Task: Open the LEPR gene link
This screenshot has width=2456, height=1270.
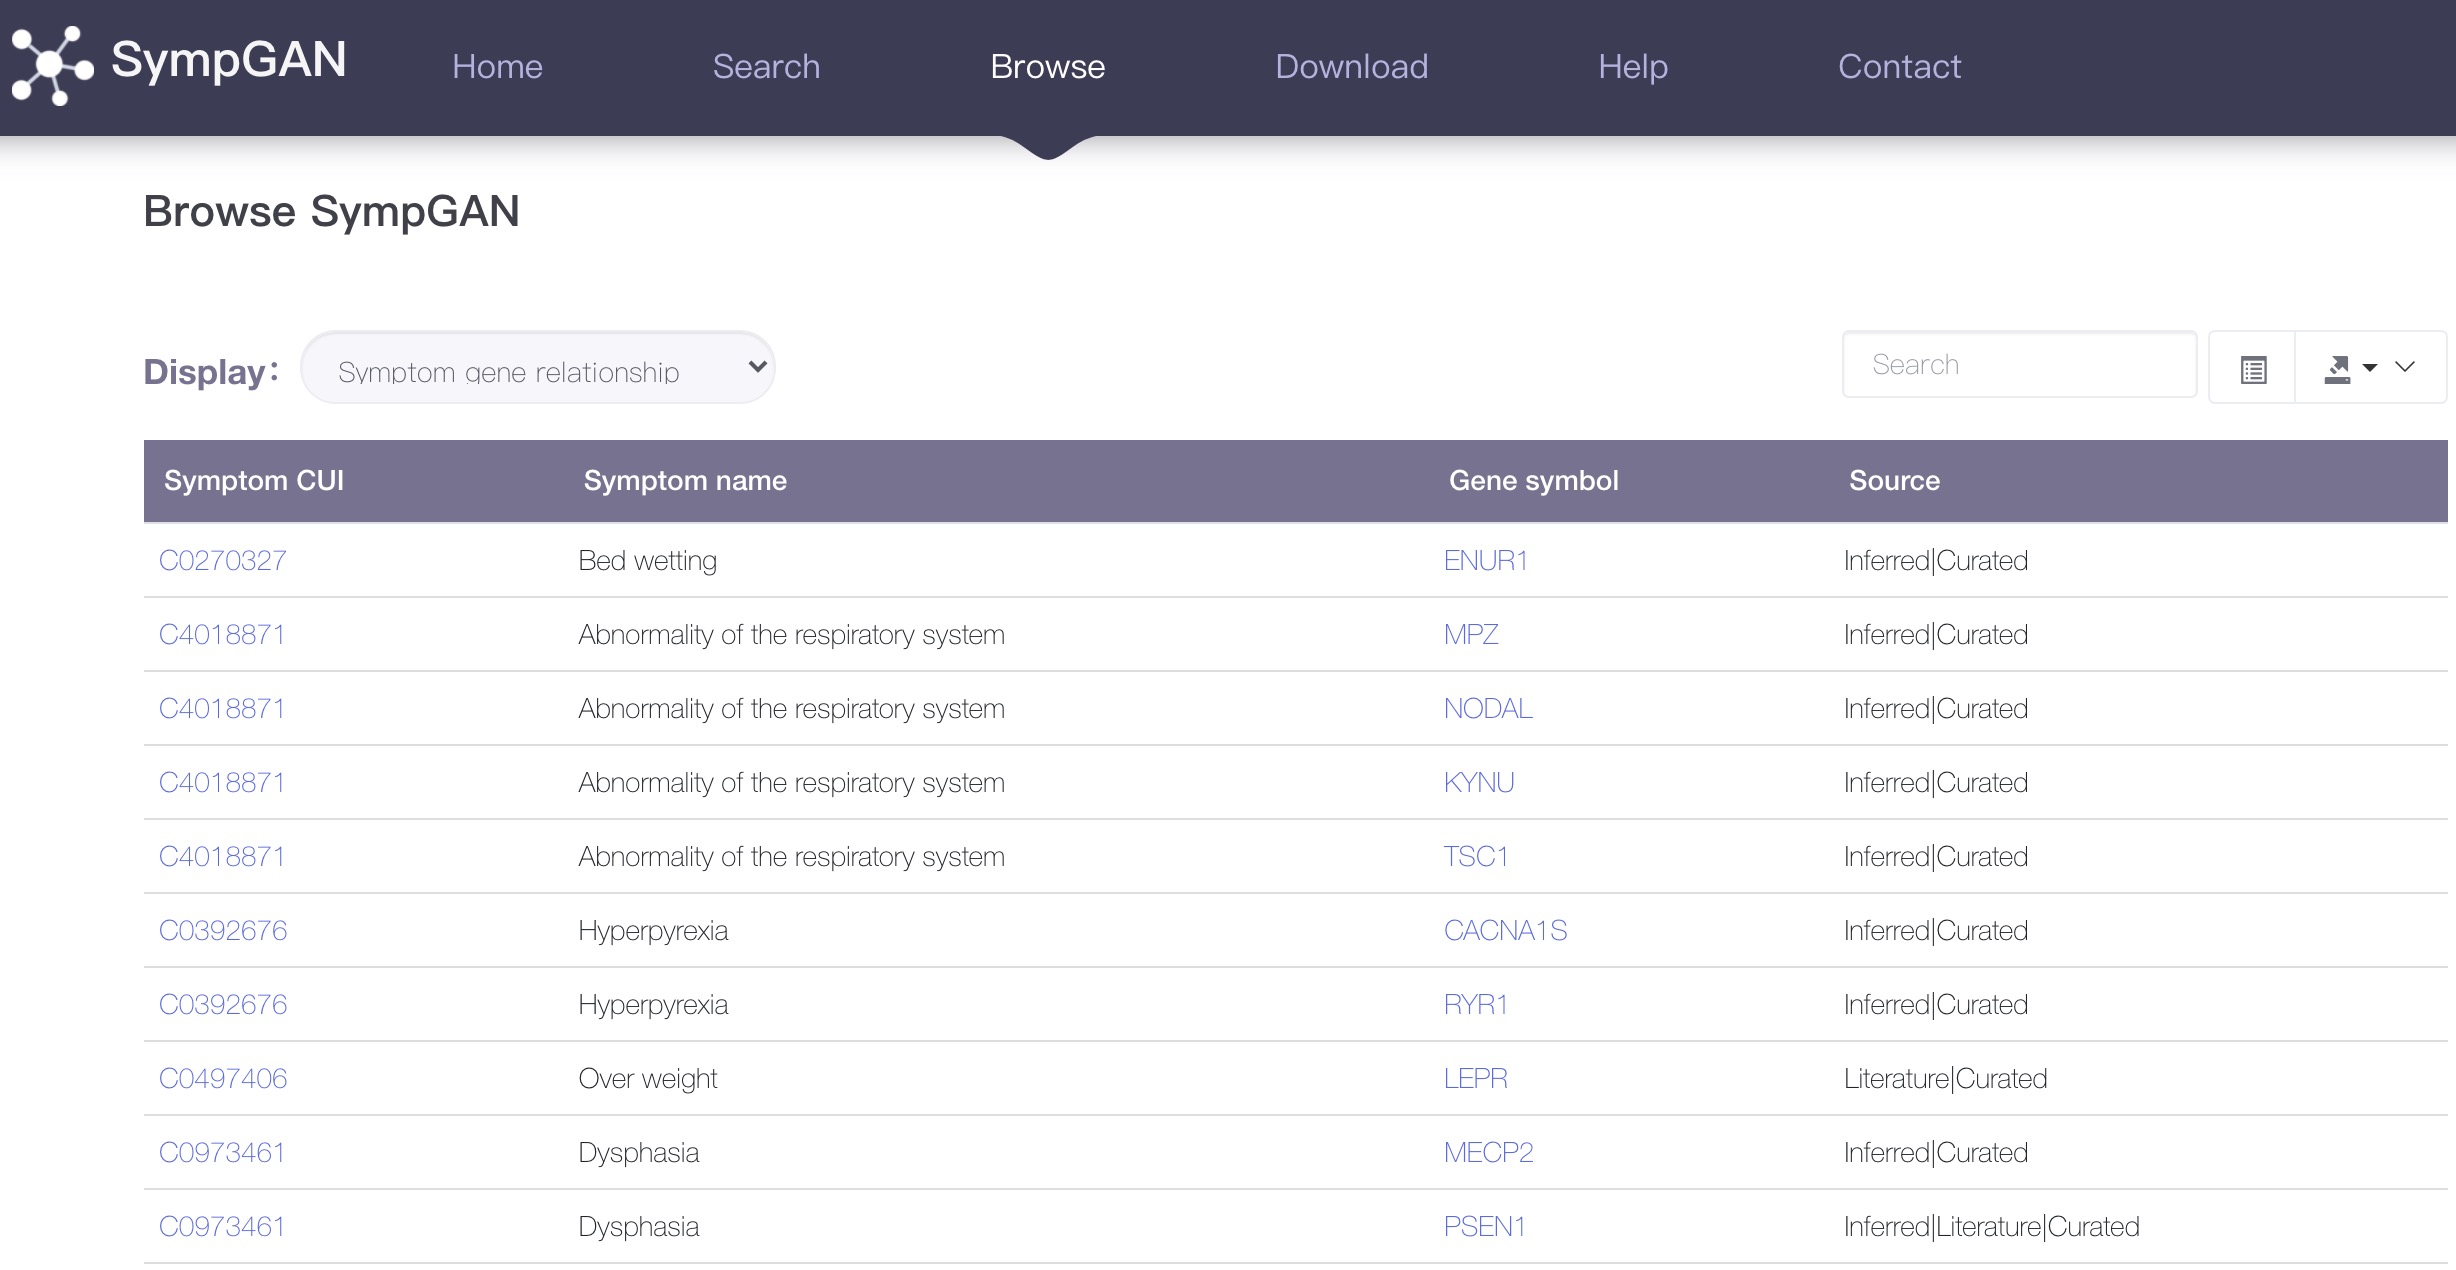Action: tap(1475, 1079)
